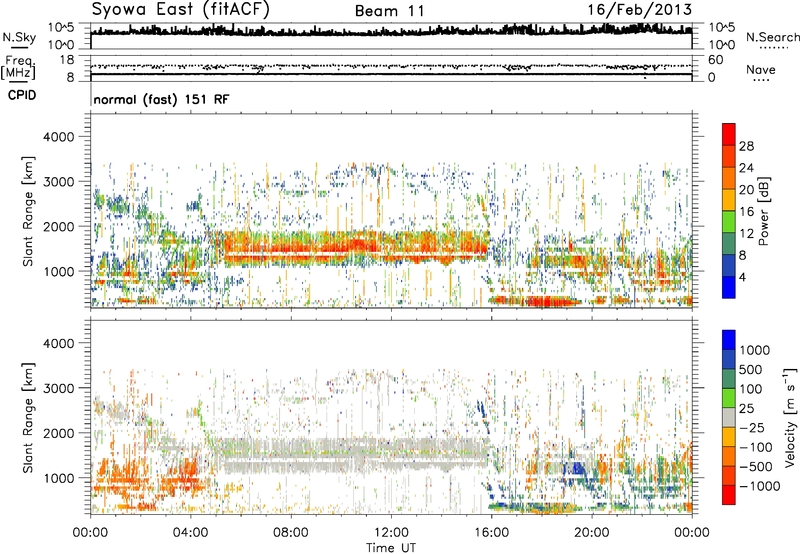The width and height of the screenshot is (800, 554).
Task: Pick the light green 12–16 dB Power colorbar segment
Action: (x=729, y=222)
